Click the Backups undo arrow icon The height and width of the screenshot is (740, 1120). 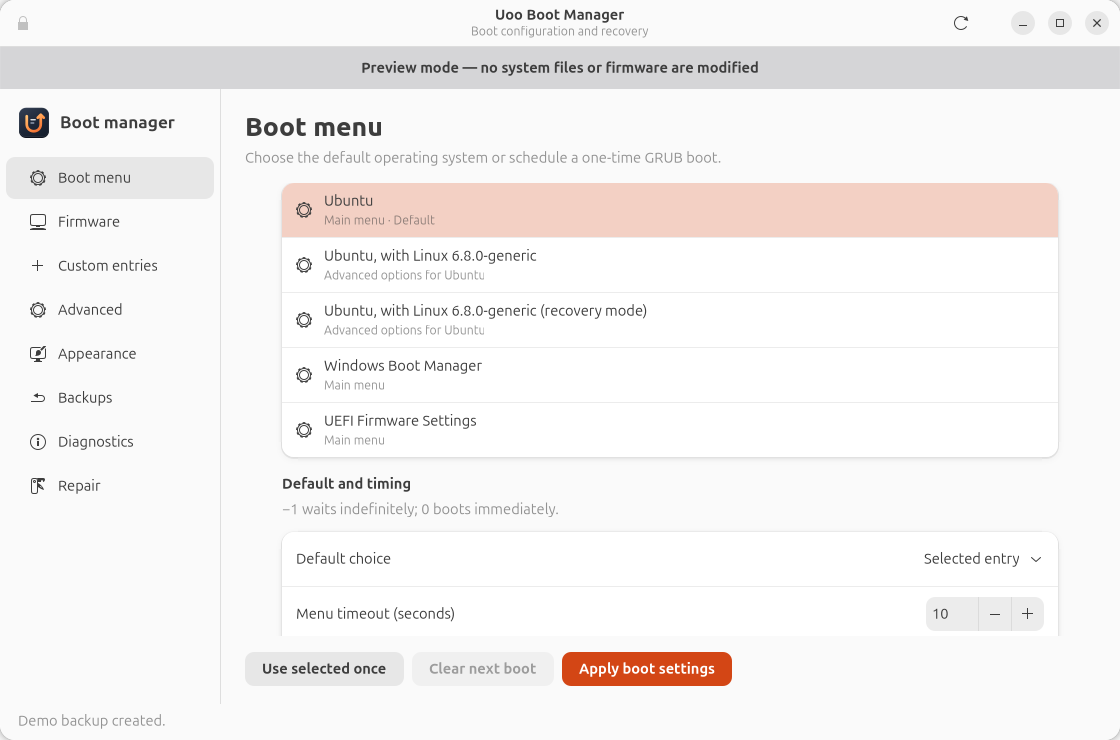pyautogui.click(x=38, y=398)
